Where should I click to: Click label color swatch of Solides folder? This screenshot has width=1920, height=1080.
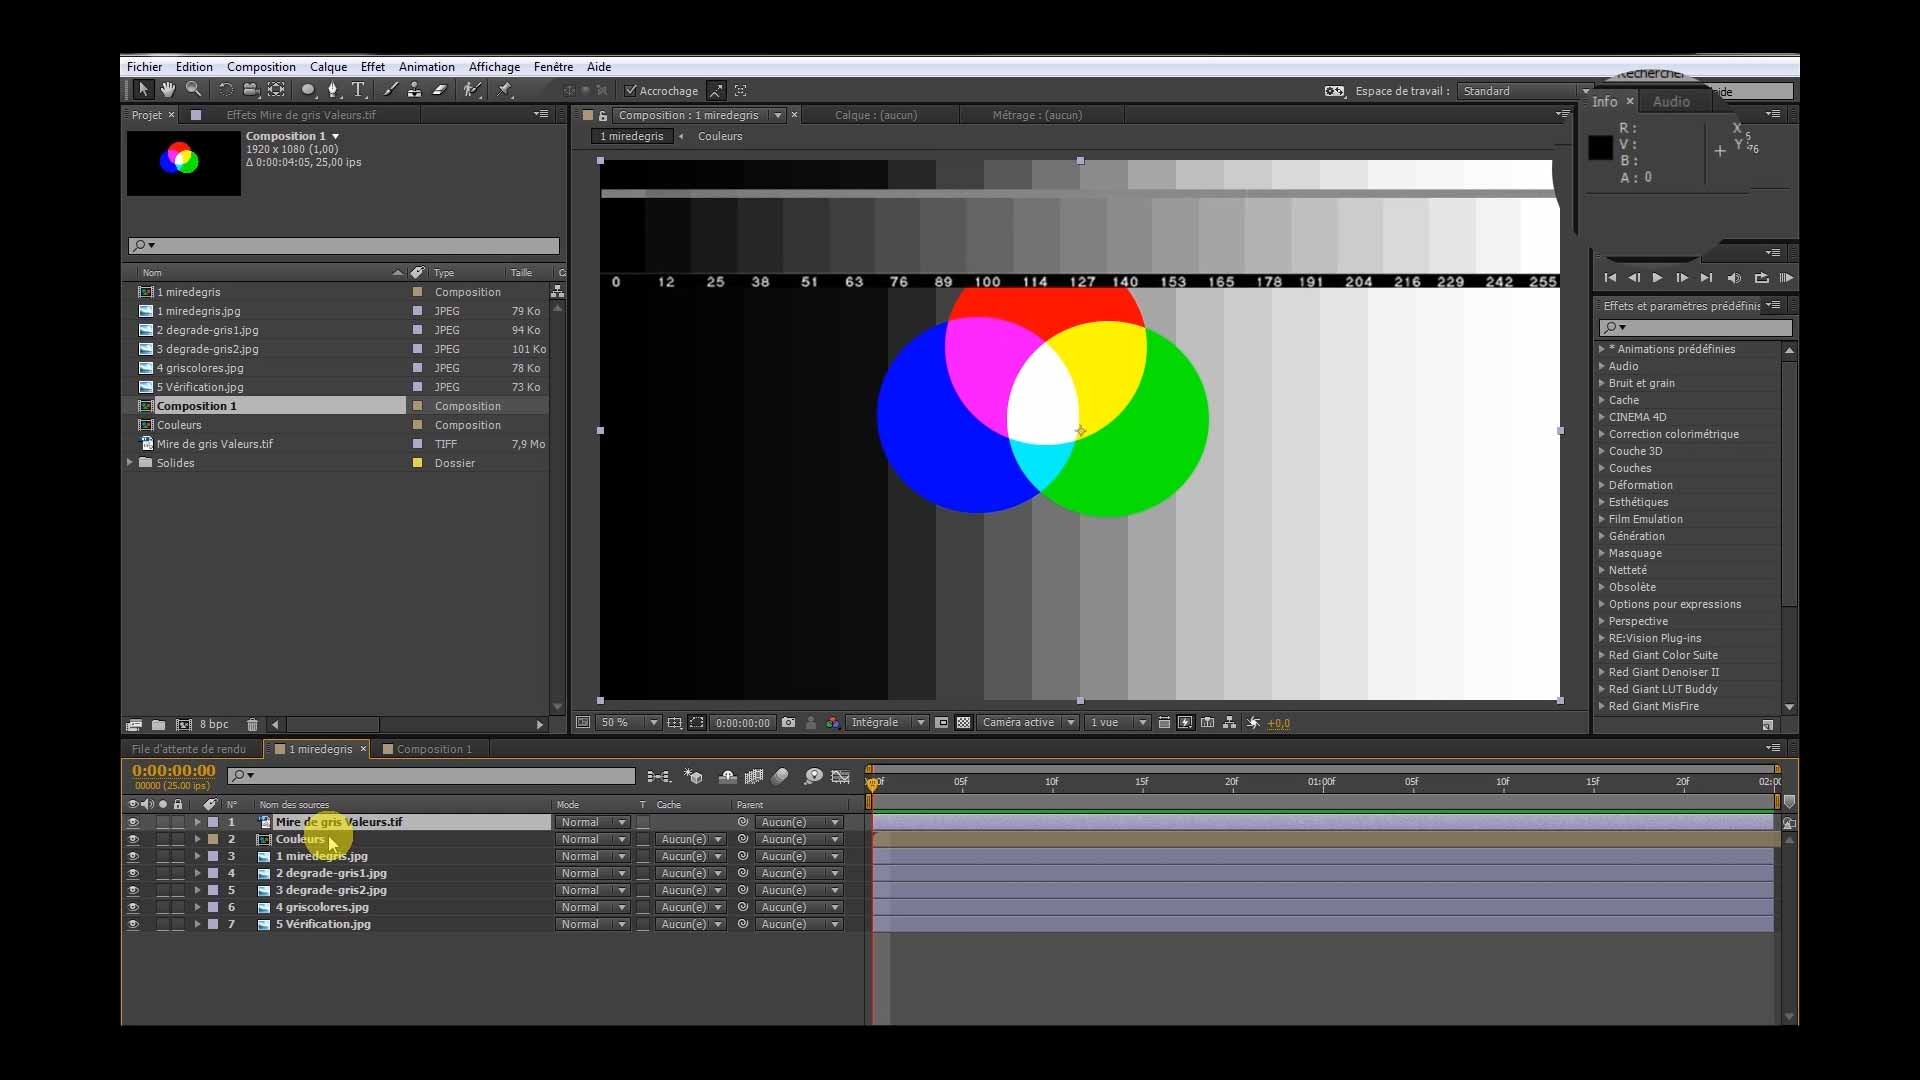click(418, 463)
